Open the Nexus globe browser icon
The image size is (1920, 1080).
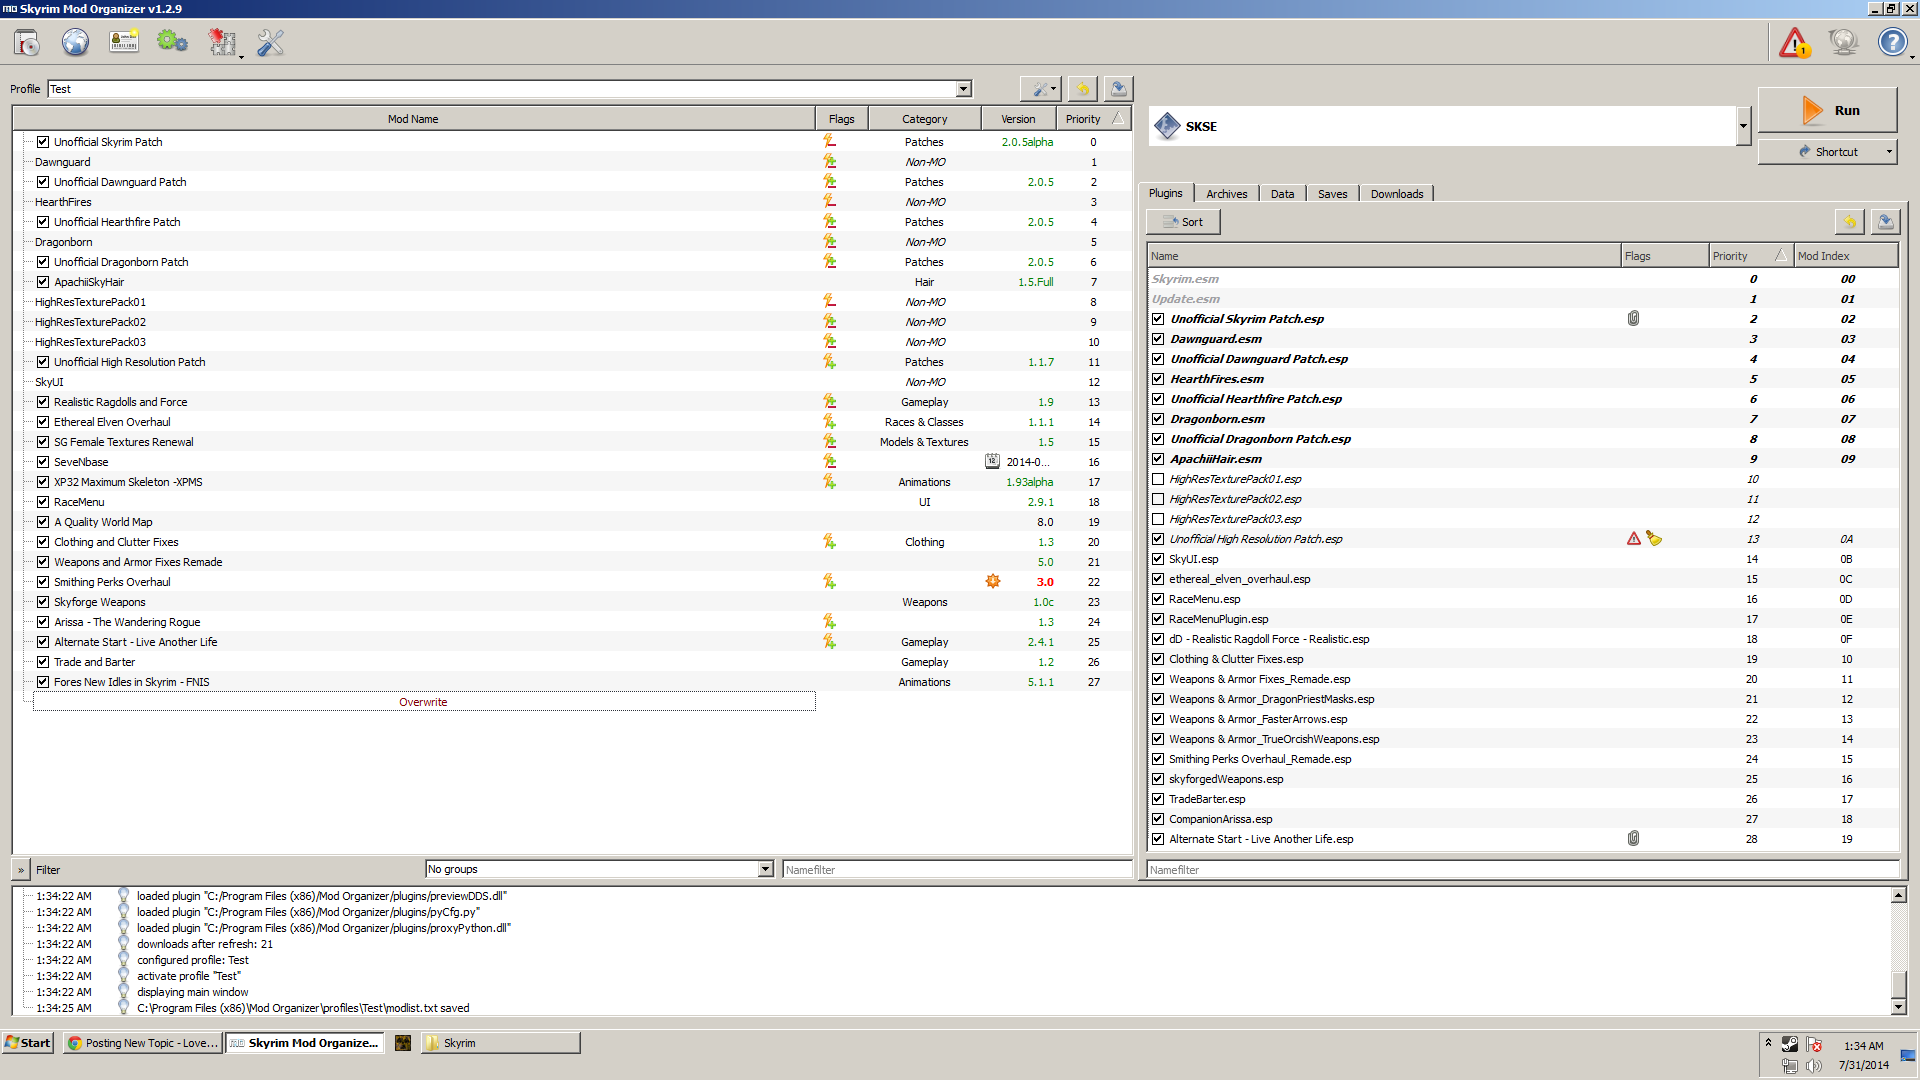[x=75, y=42]
